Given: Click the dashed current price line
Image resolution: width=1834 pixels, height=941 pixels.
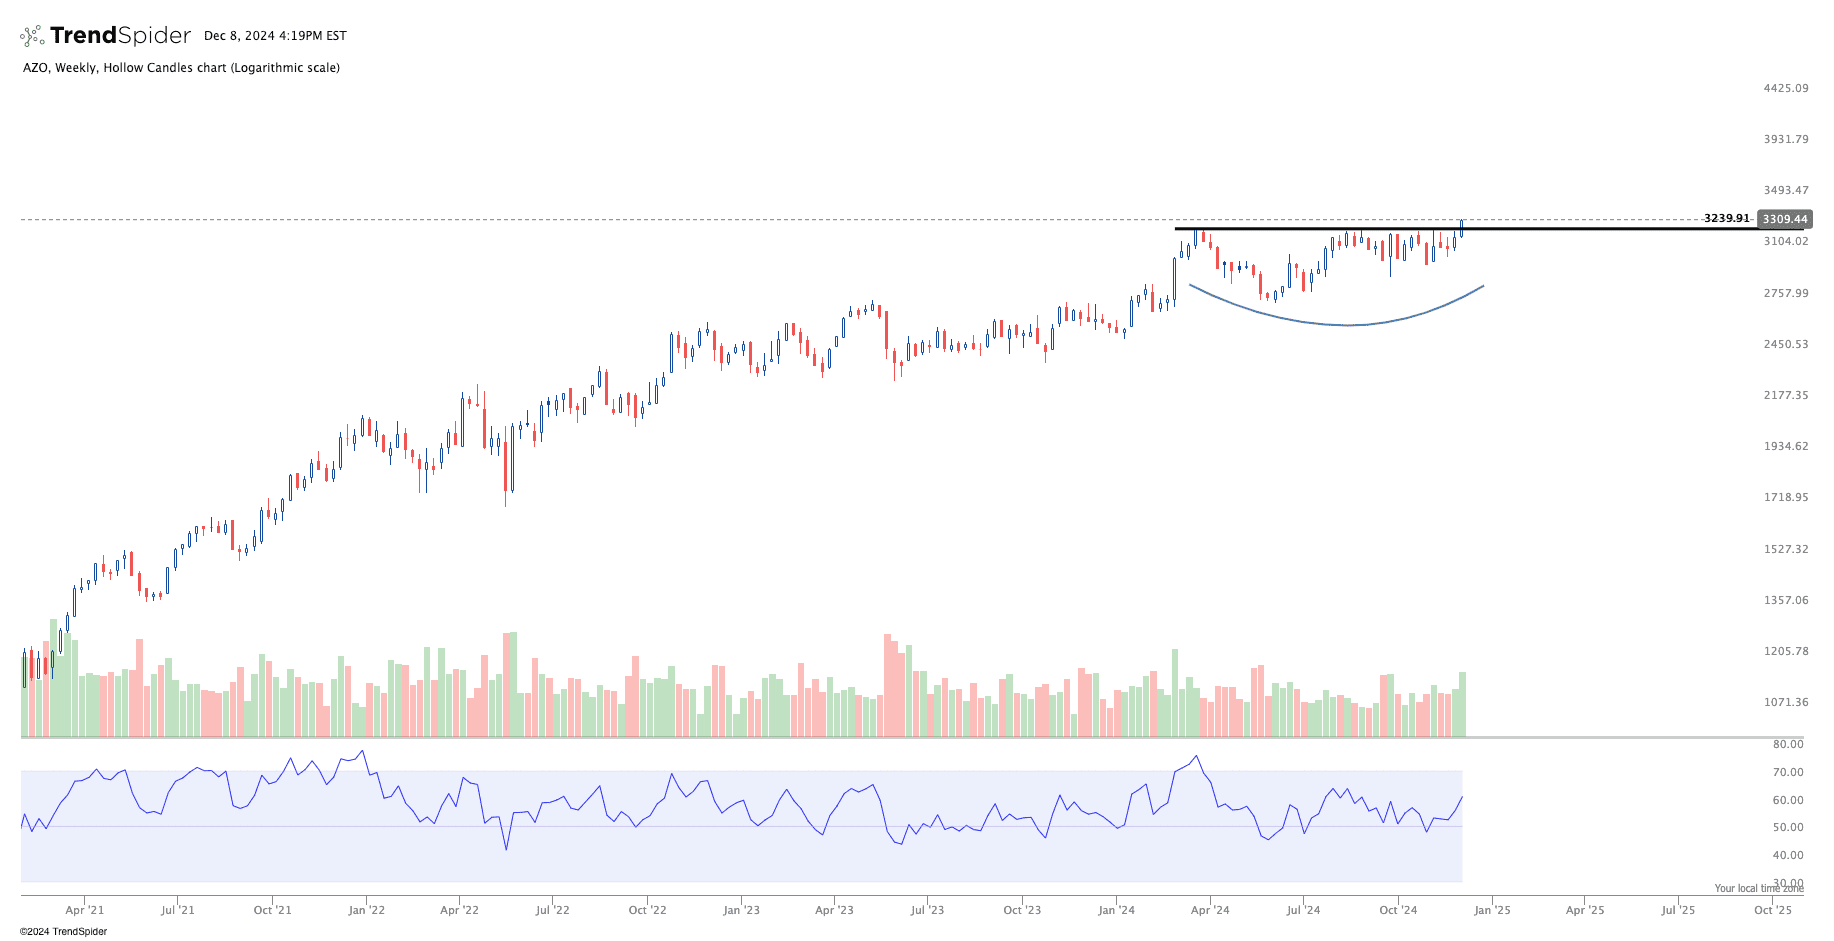Looking at the screenshot, I should coord(600,219).
